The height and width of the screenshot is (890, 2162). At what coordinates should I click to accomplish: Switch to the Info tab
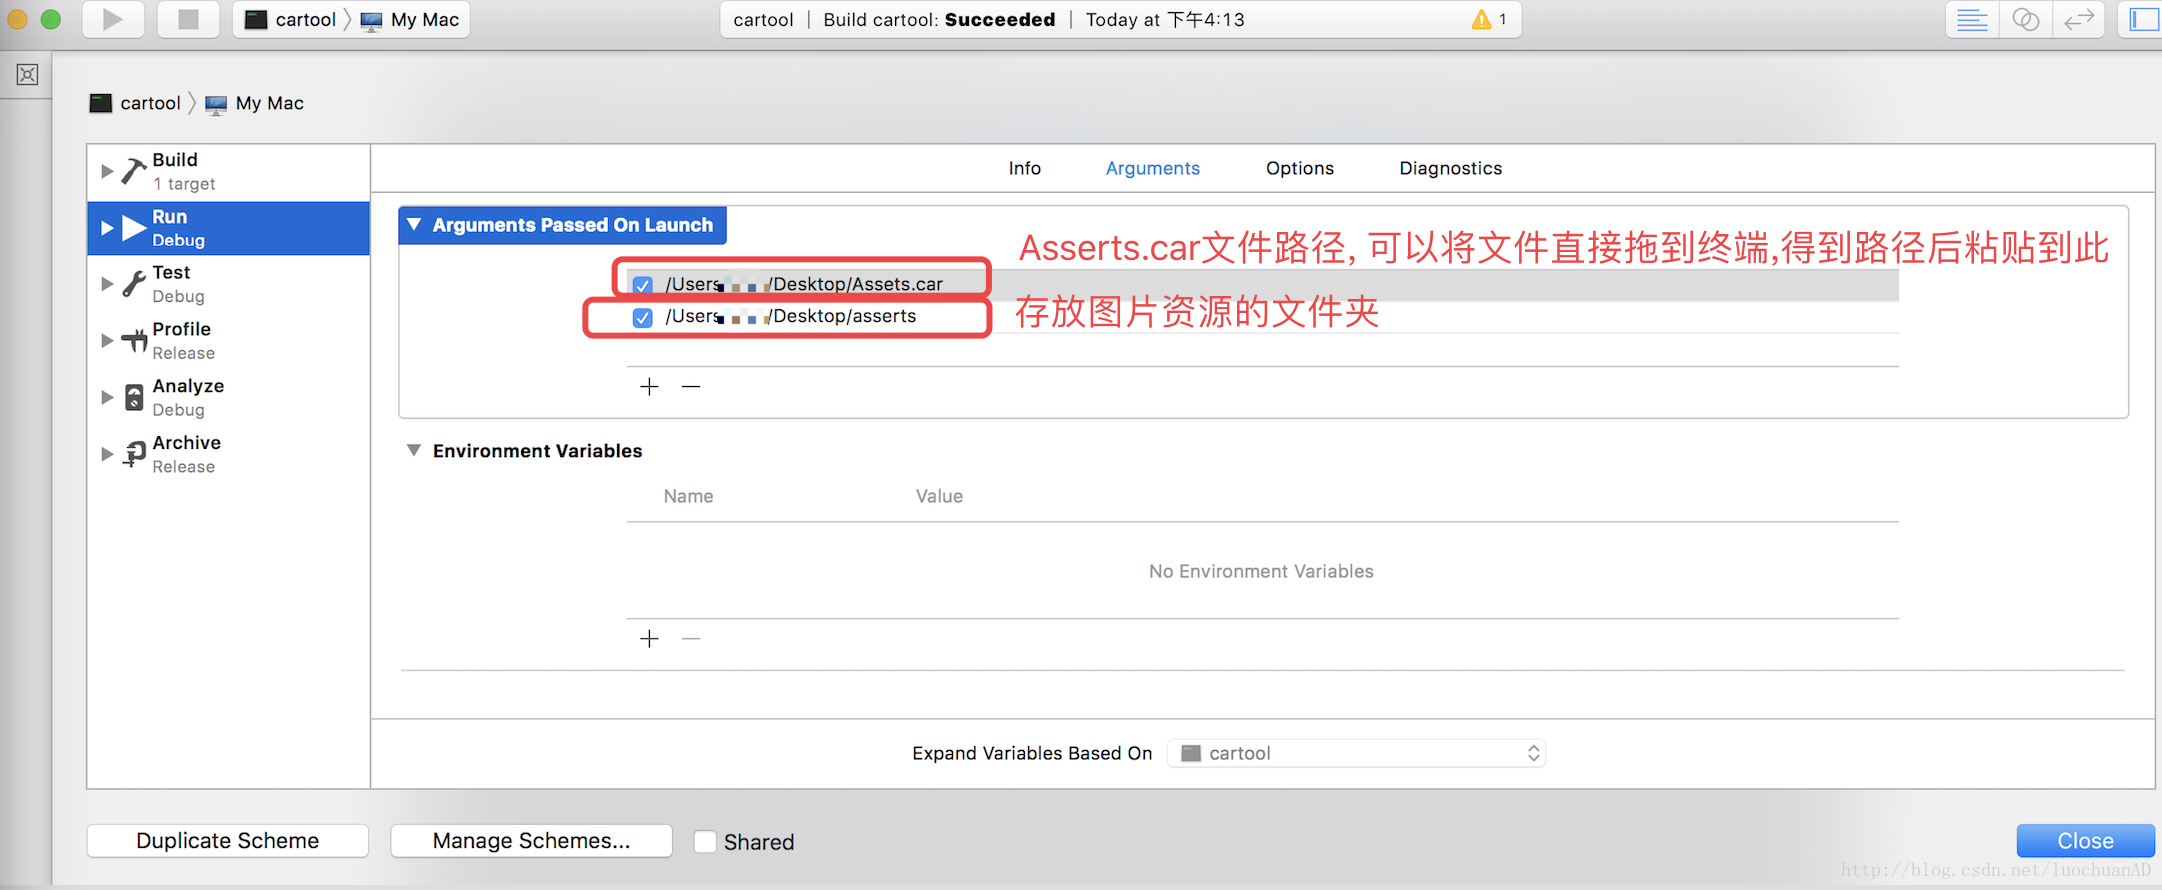tap(1024, 168)
